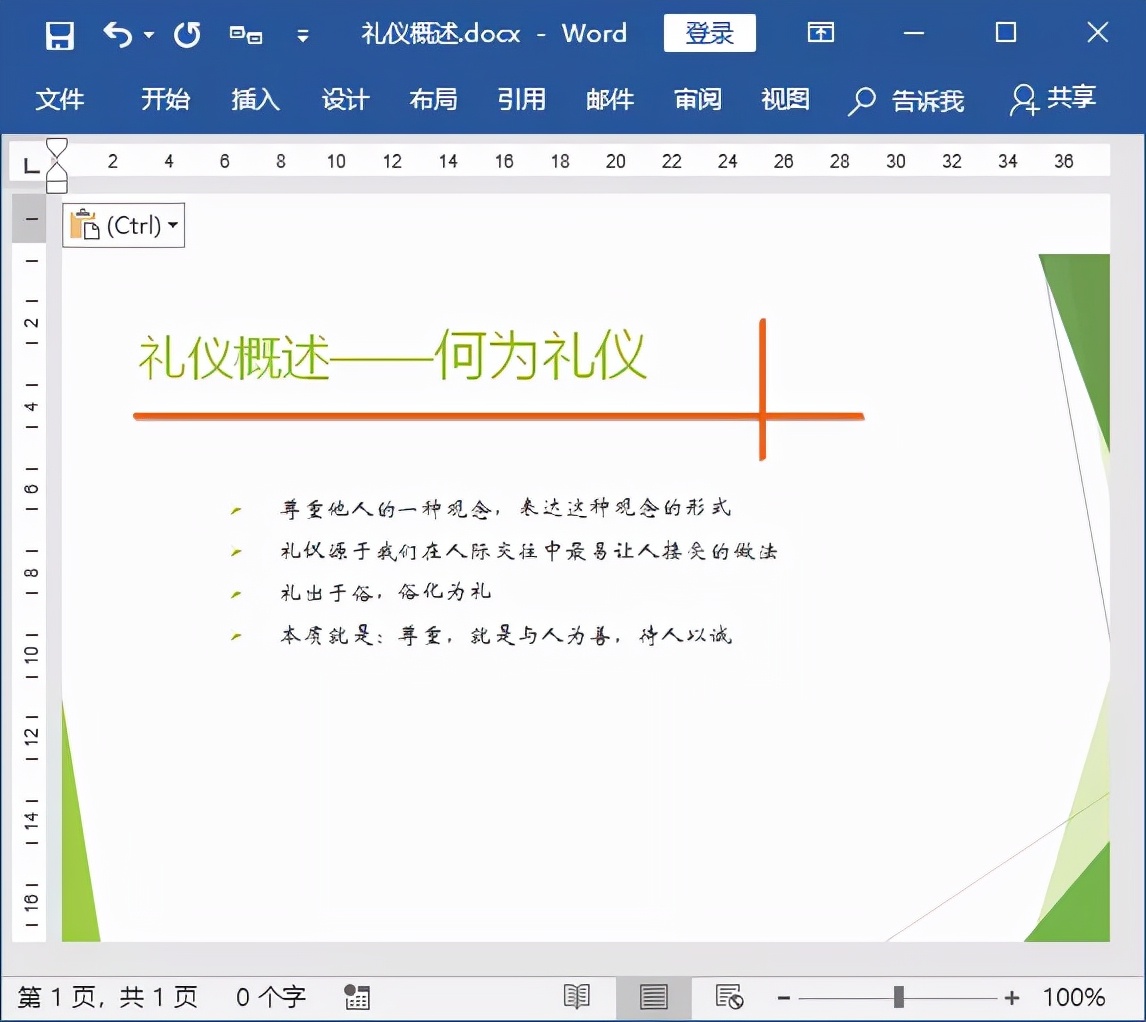This screenshot has width=1146, height=1022.
Task: Switch to the 插入 ribbon tab
Action: click(x=255, y=100)
